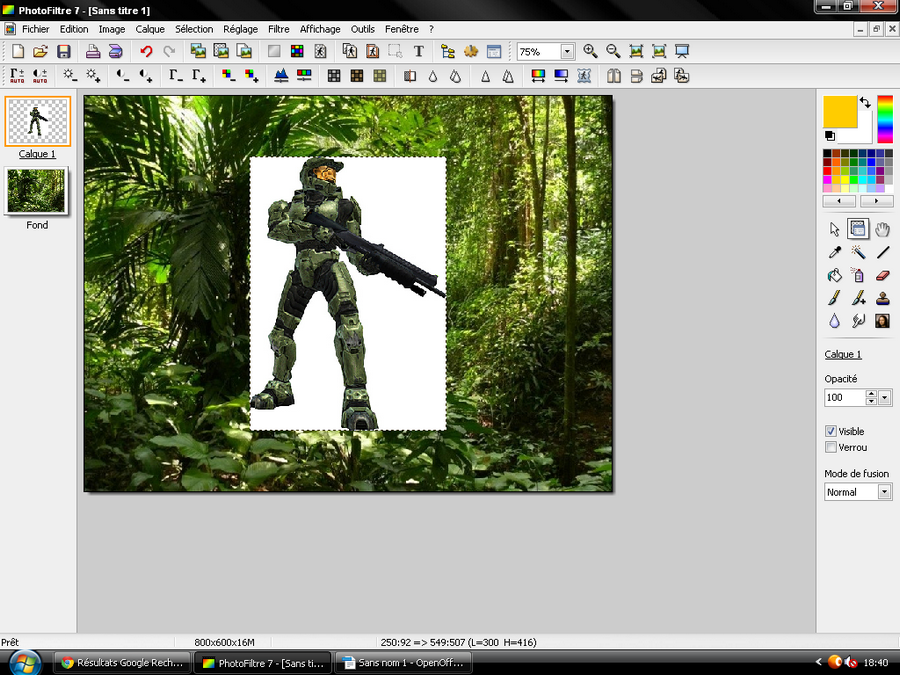Save the image with the floppy disk icon
This screenshot has width=900, height=675.
click(63, 52)
